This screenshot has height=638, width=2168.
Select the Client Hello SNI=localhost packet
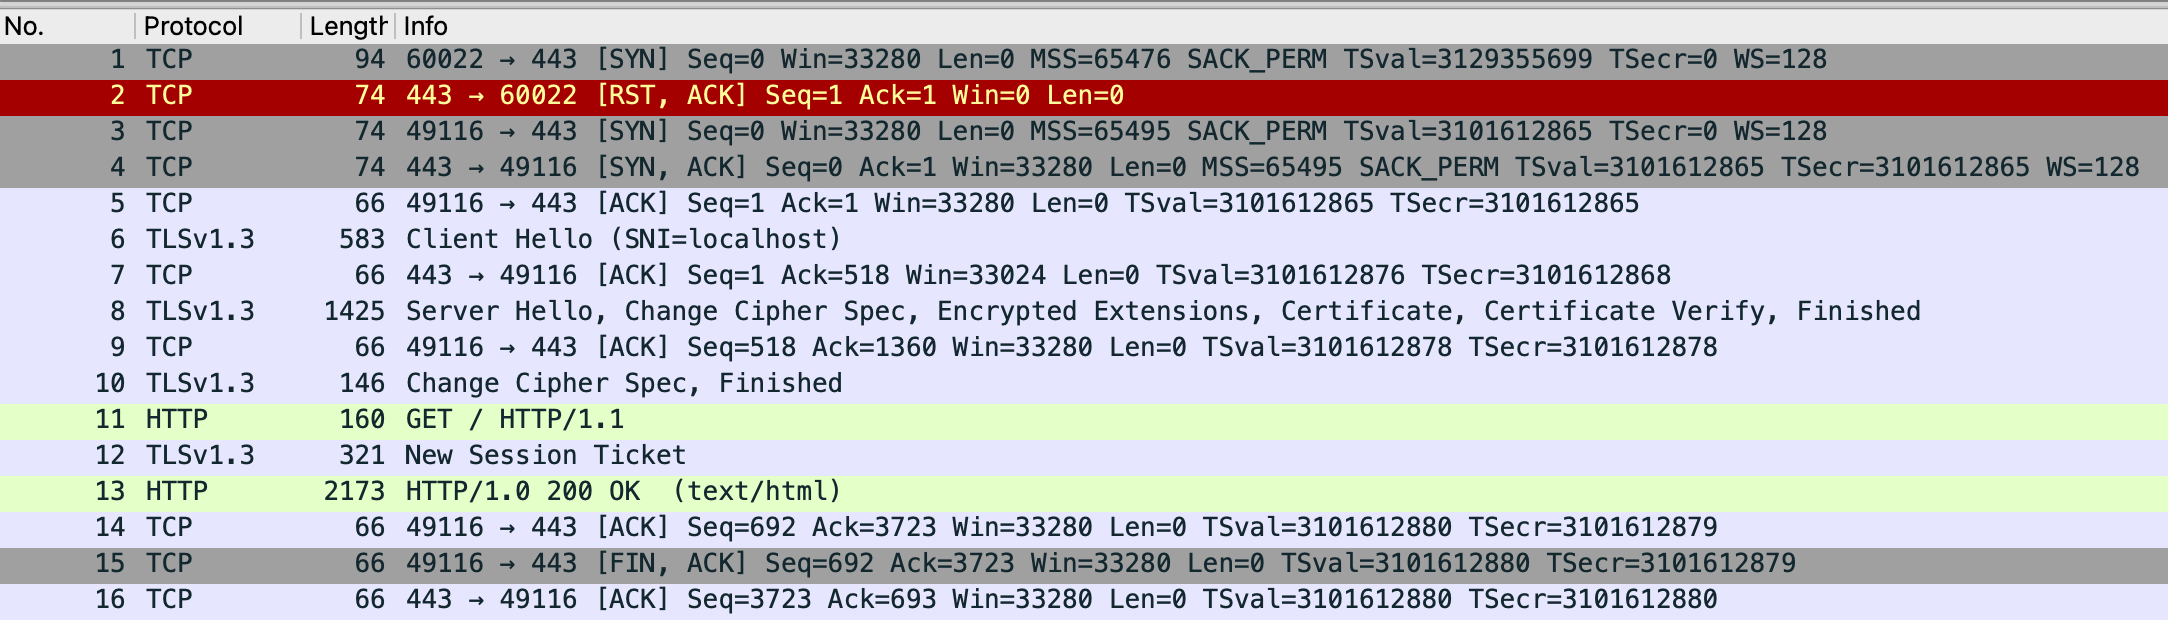click(x=1084, y=241)
